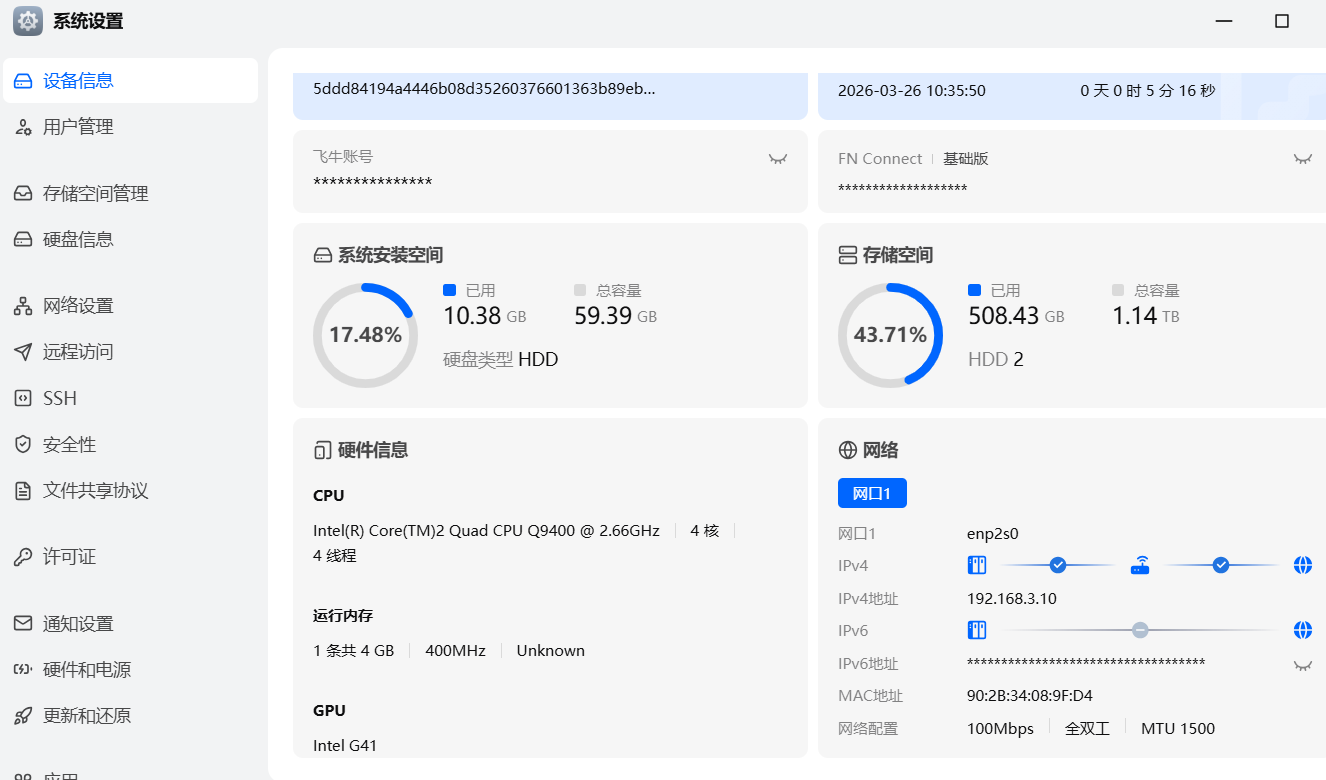
Task: Maximize the 系统设置 window
Action: click(1282, 21)
